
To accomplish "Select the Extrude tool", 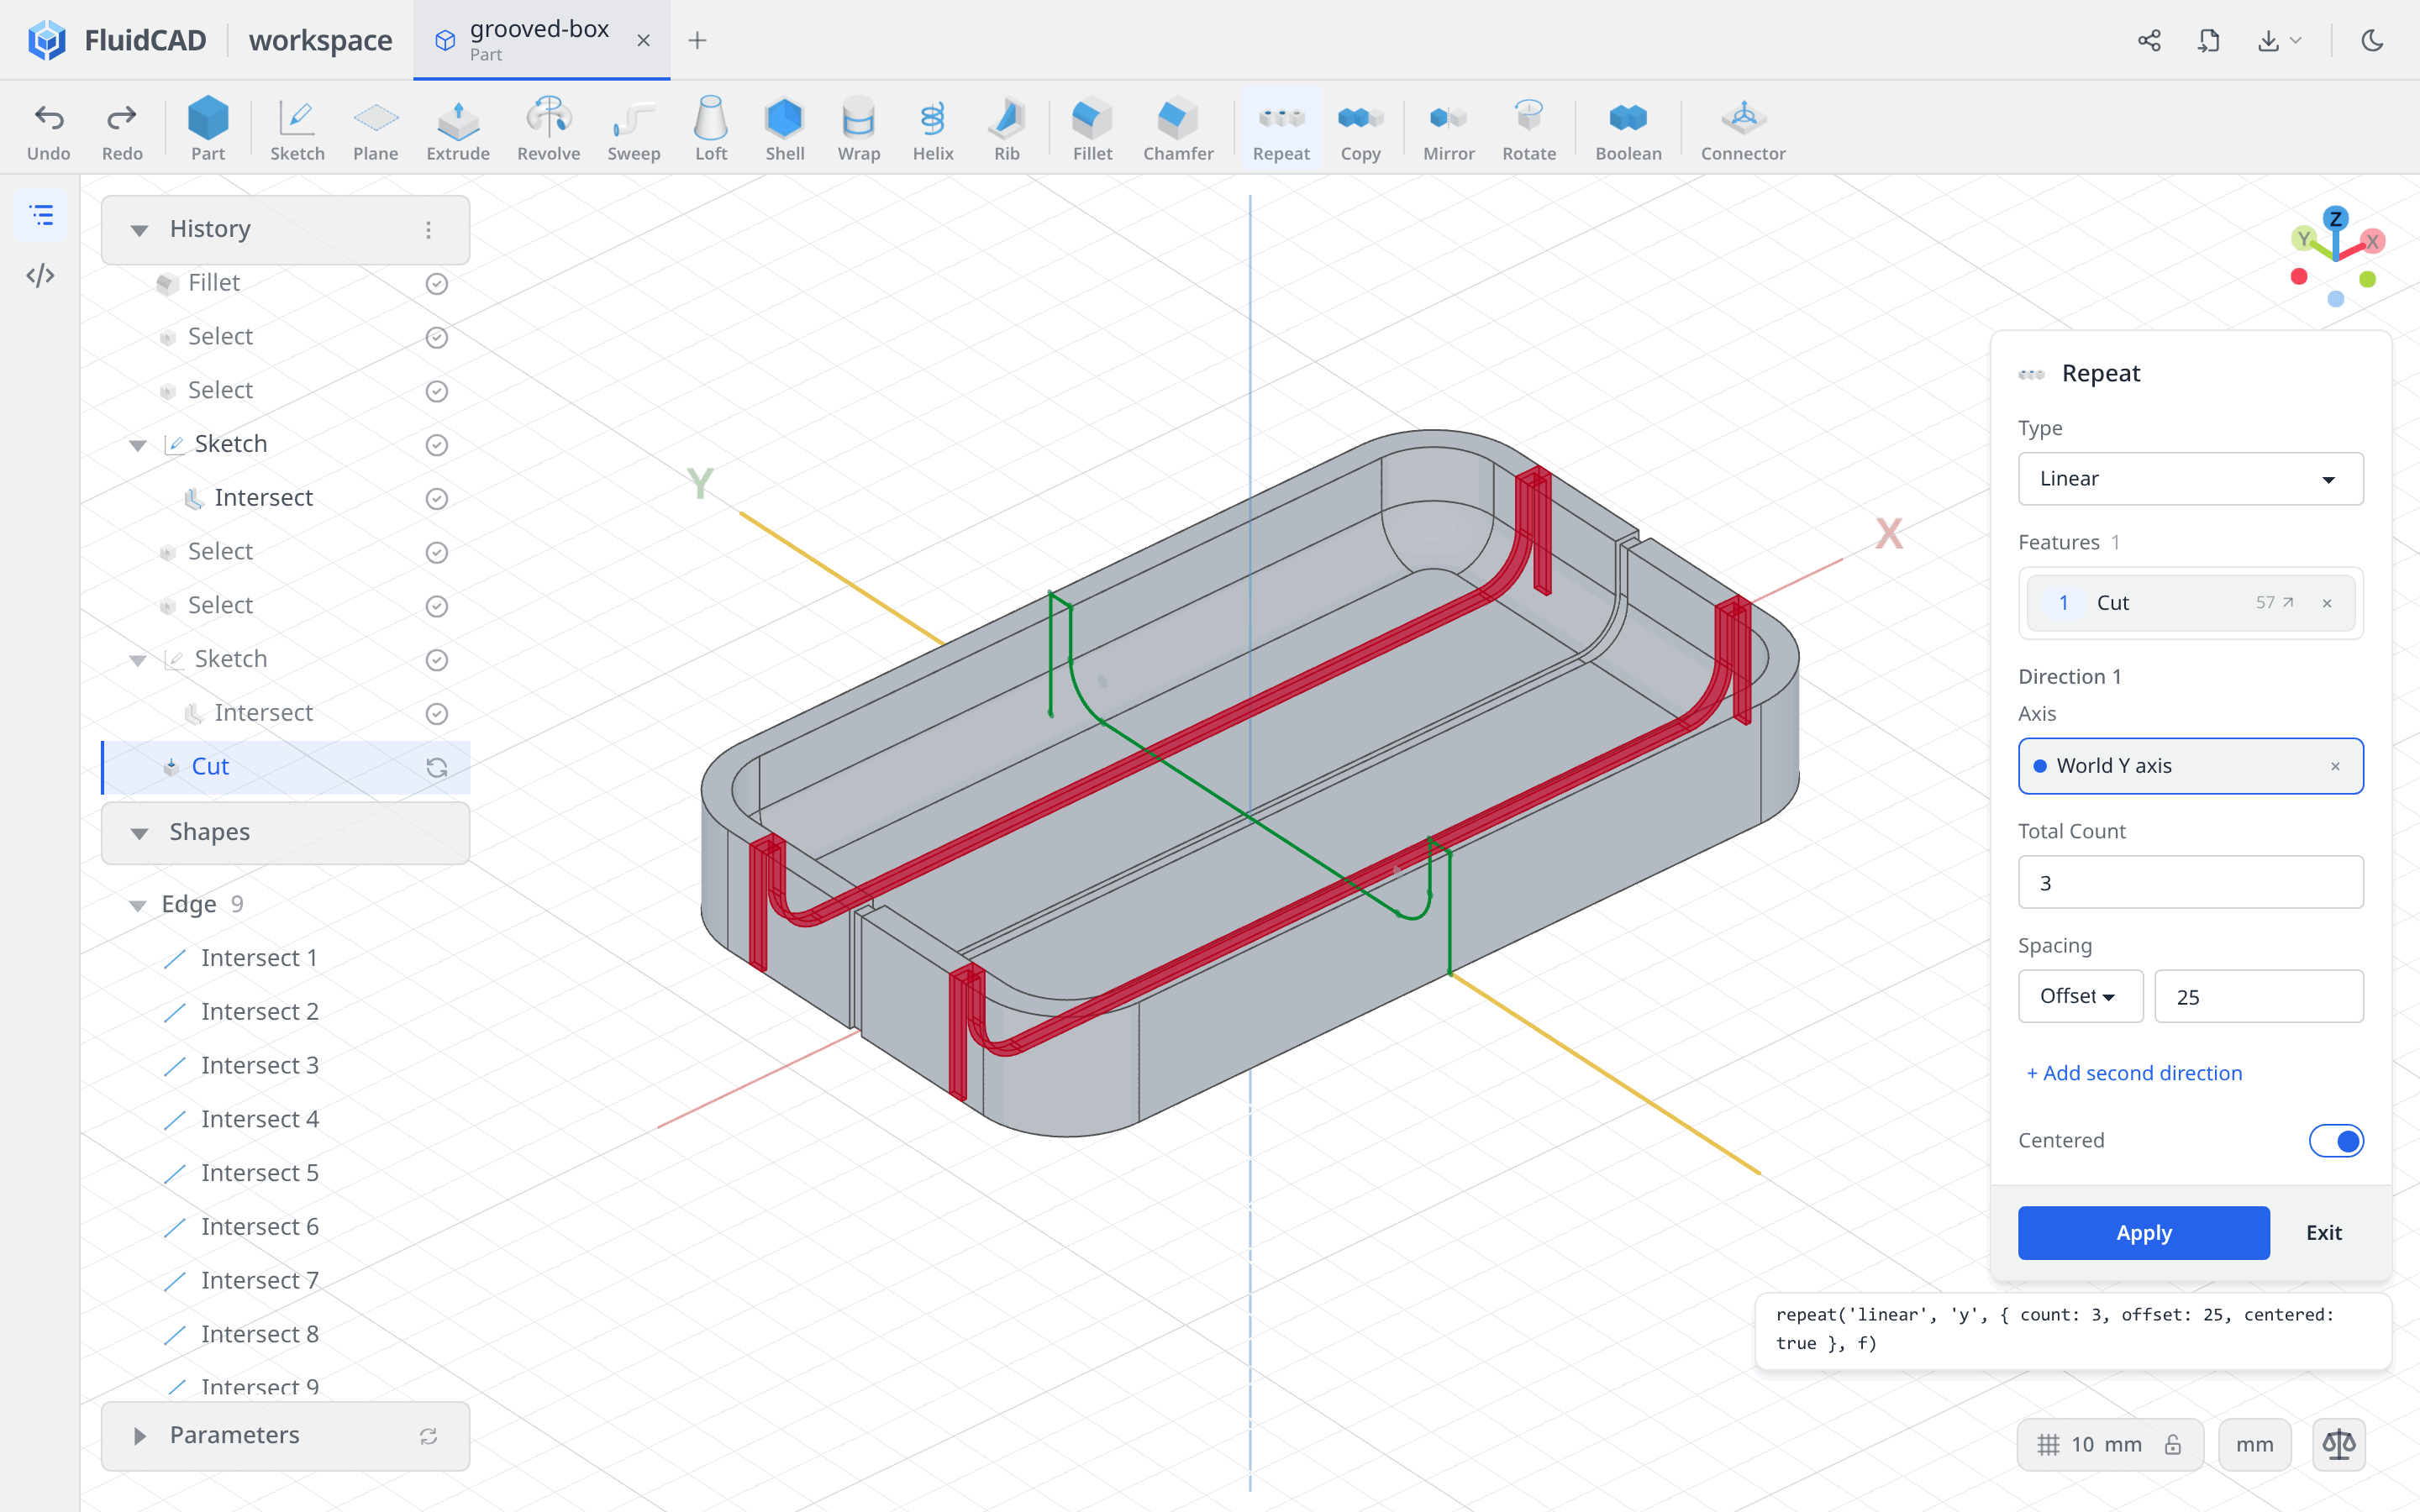I will coord(458,130).
